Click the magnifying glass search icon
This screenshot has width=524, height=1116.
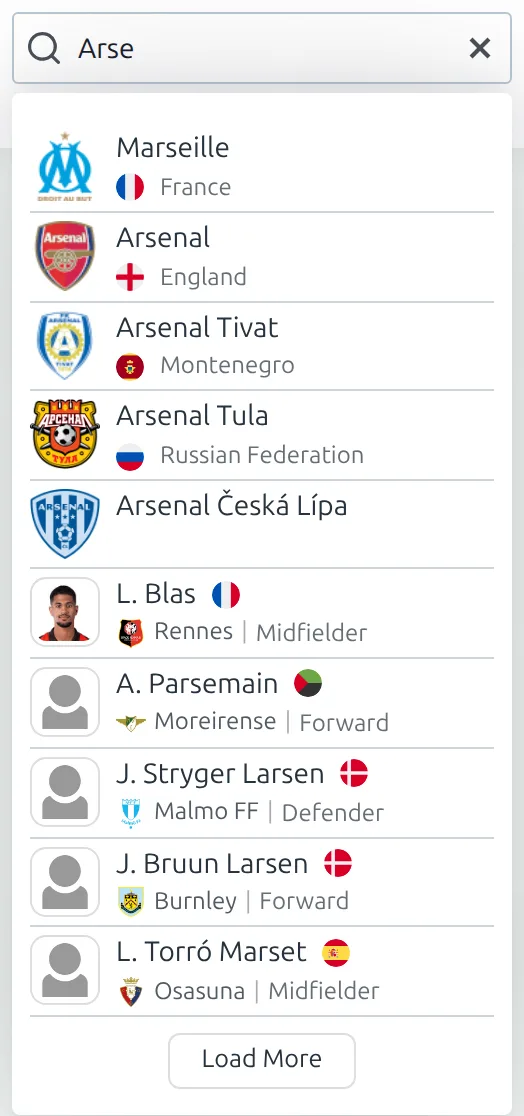[44, 48]
